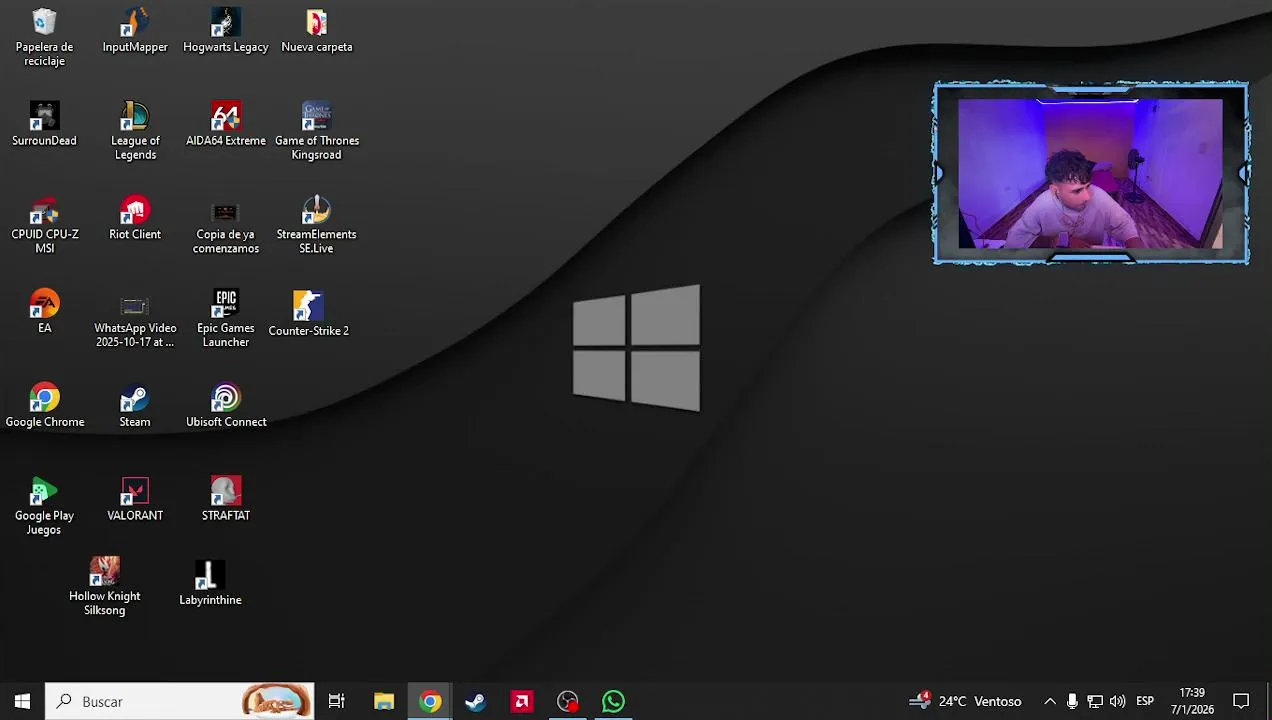This screenshot has height=720, width=1272.
Task: Open network settings tray icon
Action: 1095,701
